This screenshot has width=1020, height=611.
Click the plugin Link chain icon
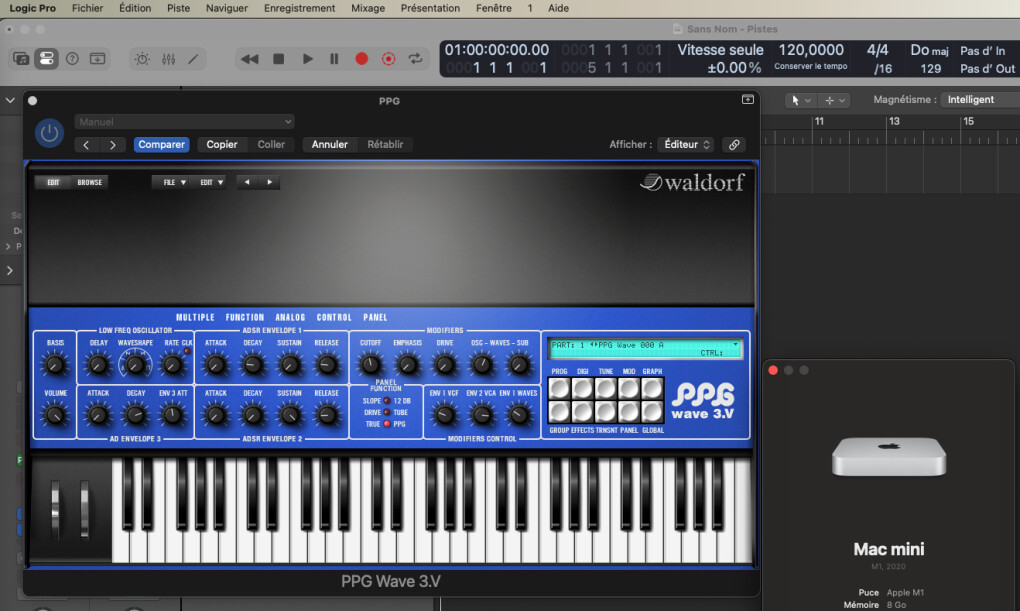(734, 144)
